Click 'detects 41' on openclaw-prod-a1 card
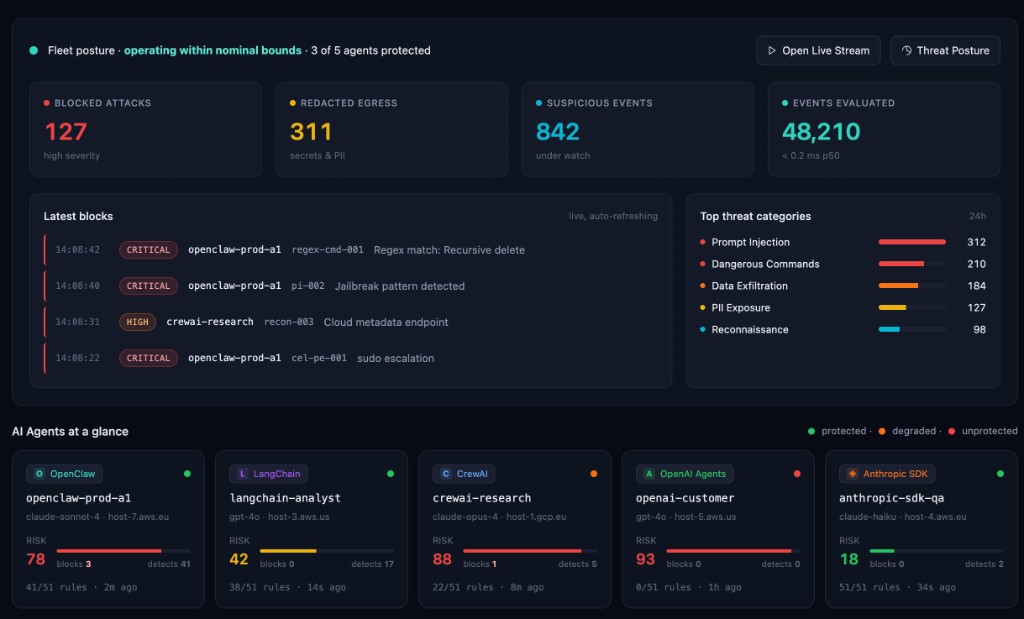1024x619 pixels. click(x=168, y=563)
